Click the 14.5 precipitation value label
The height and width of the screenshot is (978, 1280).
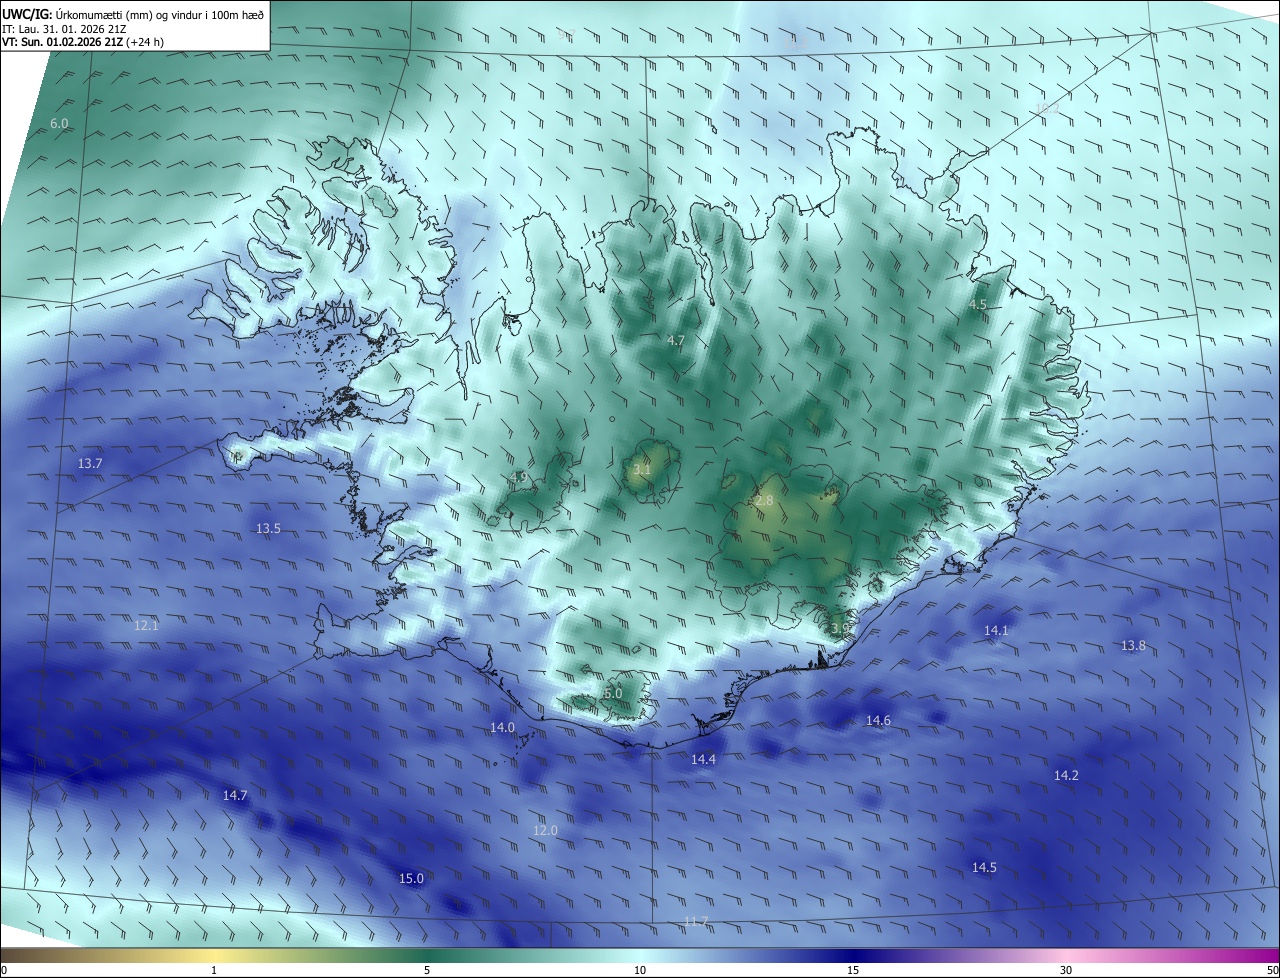click(984, 867)
